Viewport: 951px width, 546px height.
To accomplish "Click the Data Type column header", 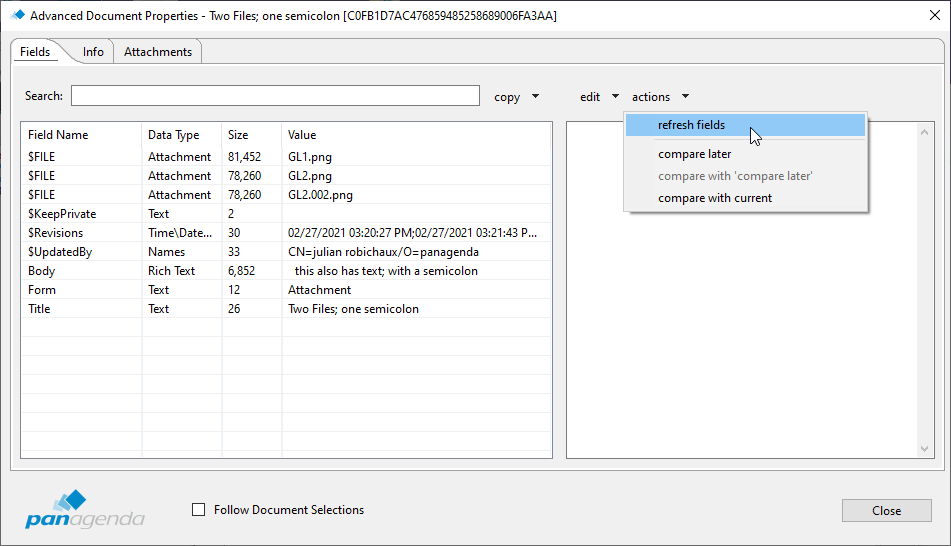I will [x=174, y=135].
